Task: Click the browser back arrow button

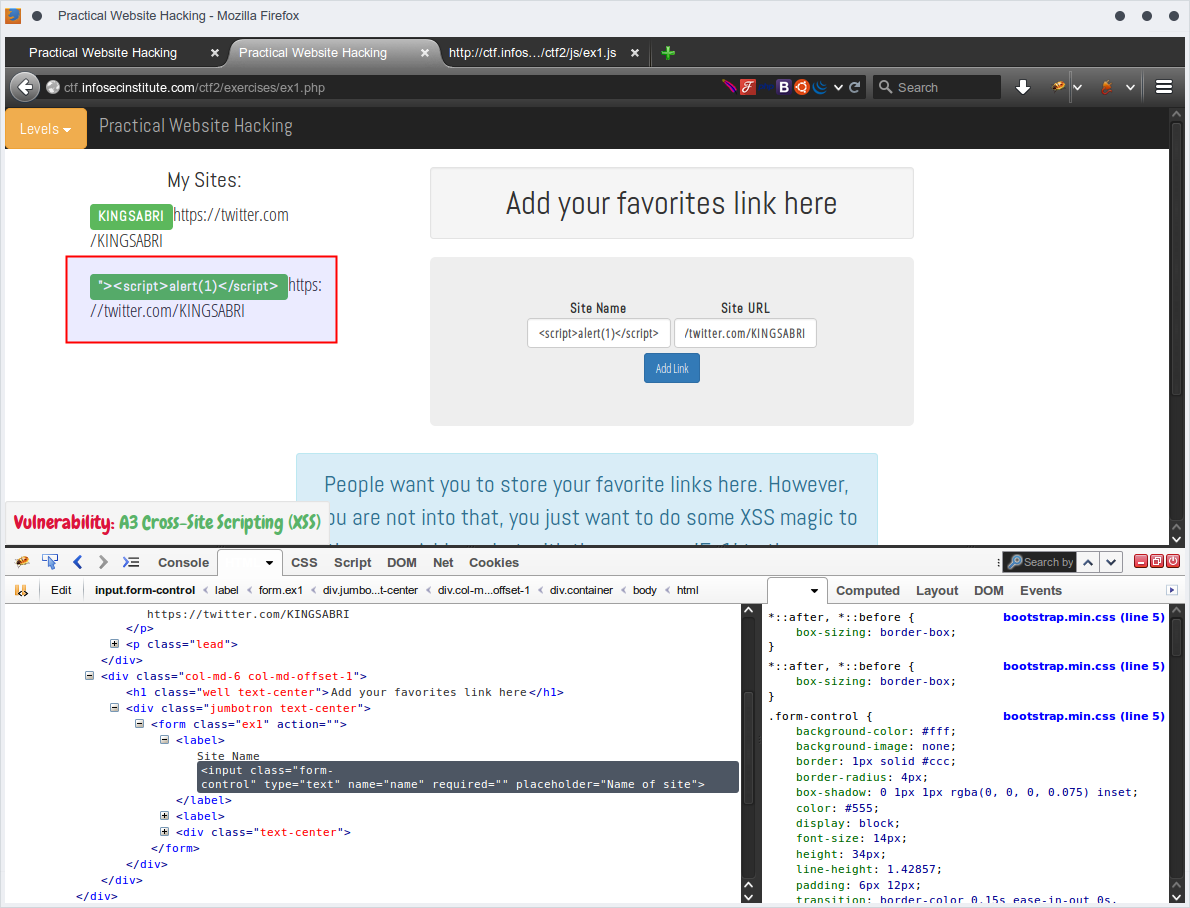Action: pyautogui.click(x=24, y=87)
